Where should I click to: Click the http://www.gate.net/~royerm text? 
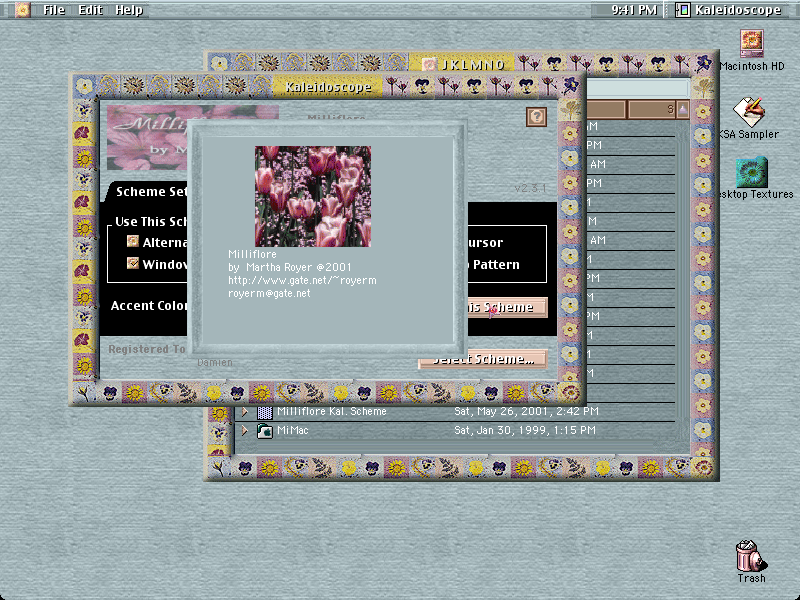[x=302, y=280]
